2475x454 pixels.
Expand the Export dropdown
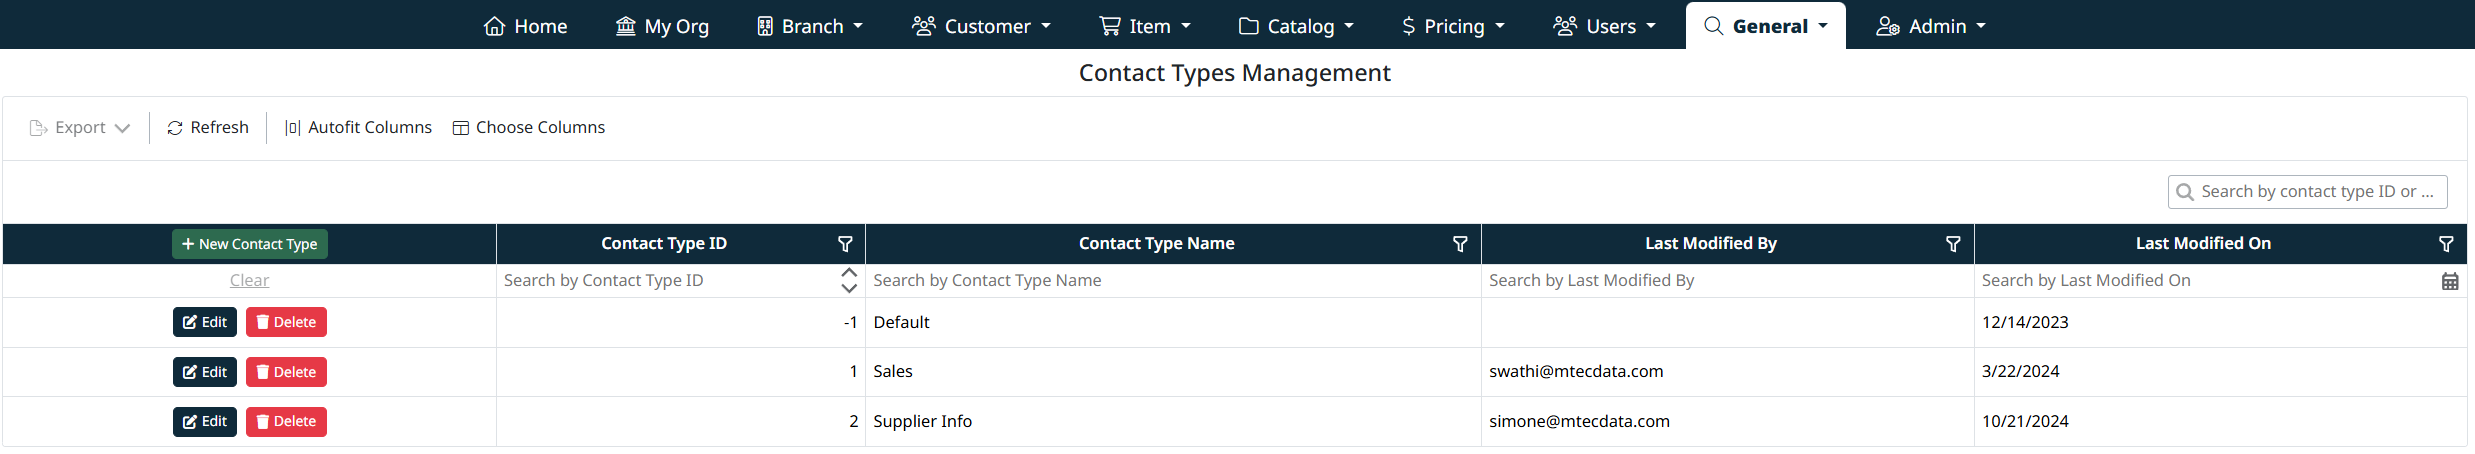[x=80, y=128]
